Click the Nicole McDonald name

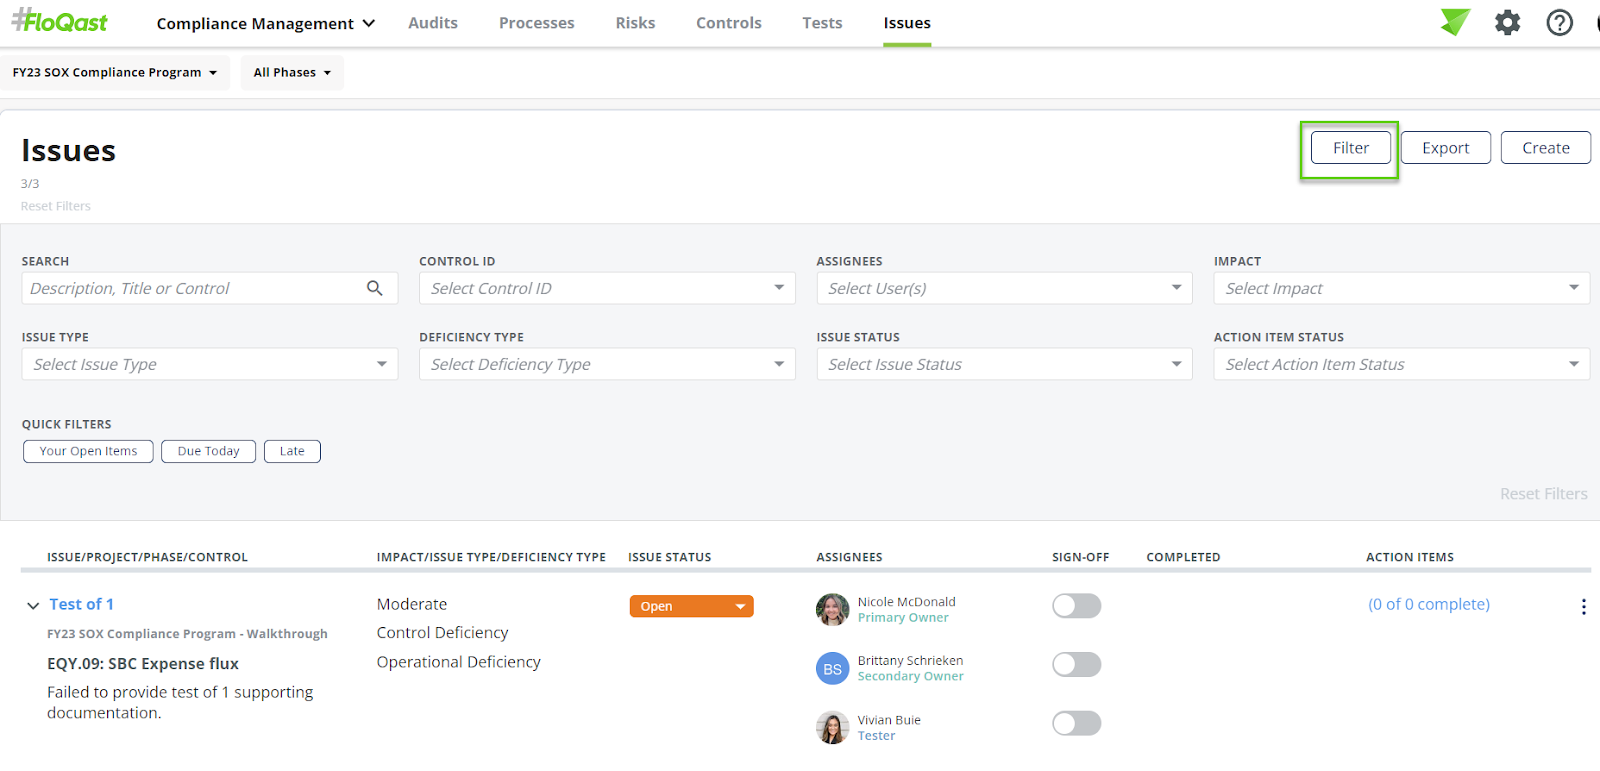point(906,602)
